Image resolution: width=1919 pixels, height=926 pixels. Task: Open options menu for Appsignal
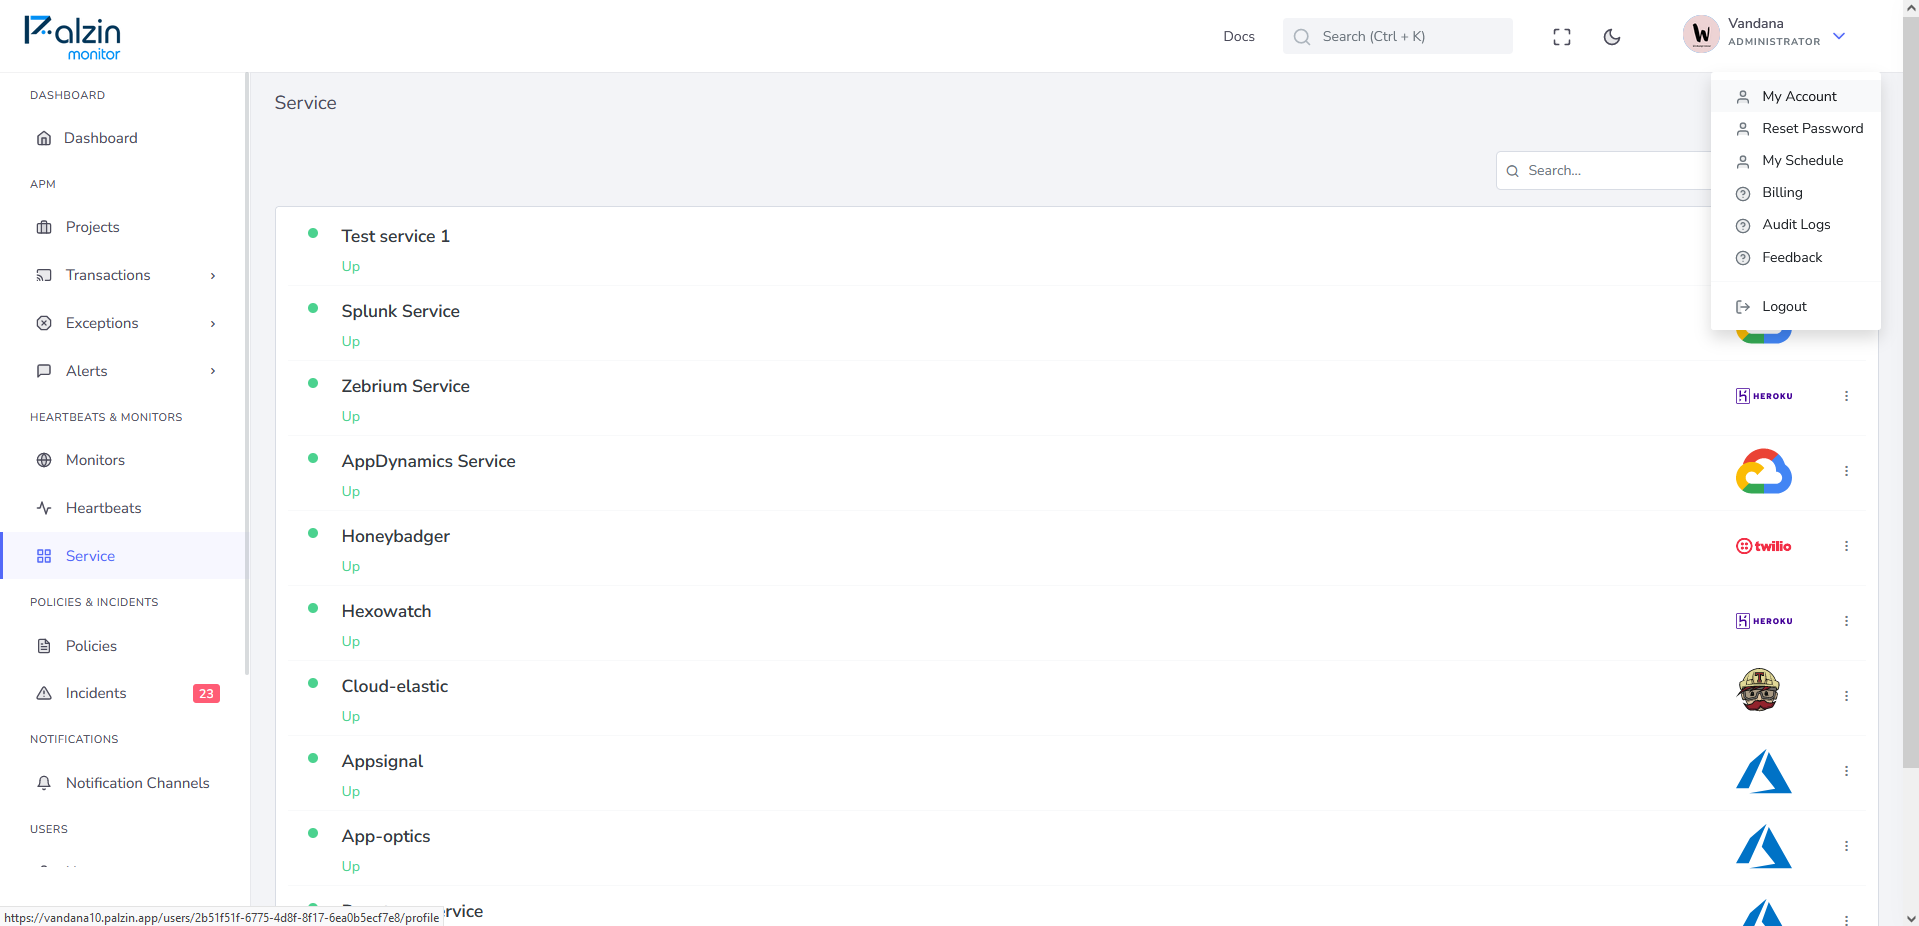click(1846, 771)
